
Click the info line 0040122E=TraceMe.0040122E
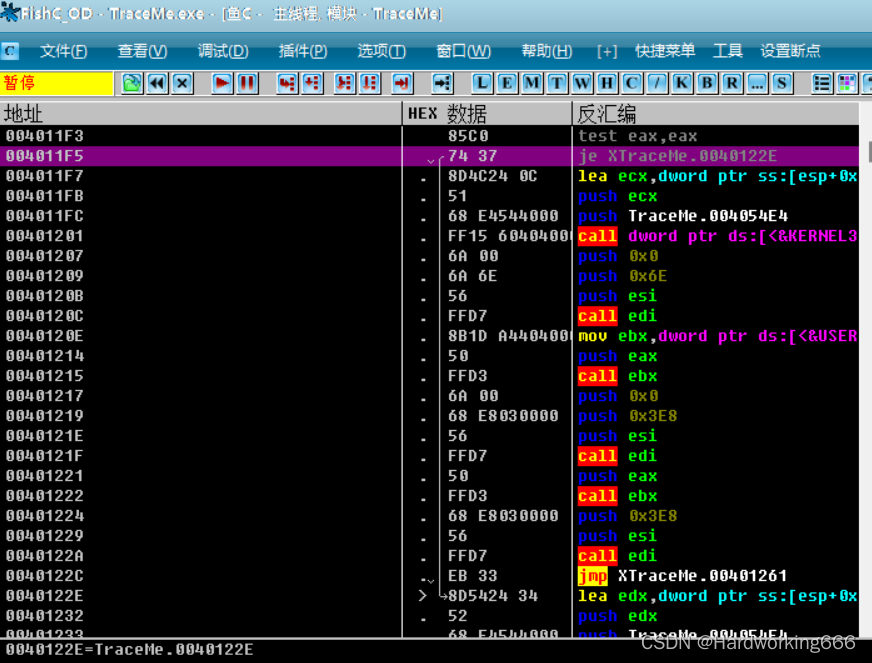click(129, 649)
